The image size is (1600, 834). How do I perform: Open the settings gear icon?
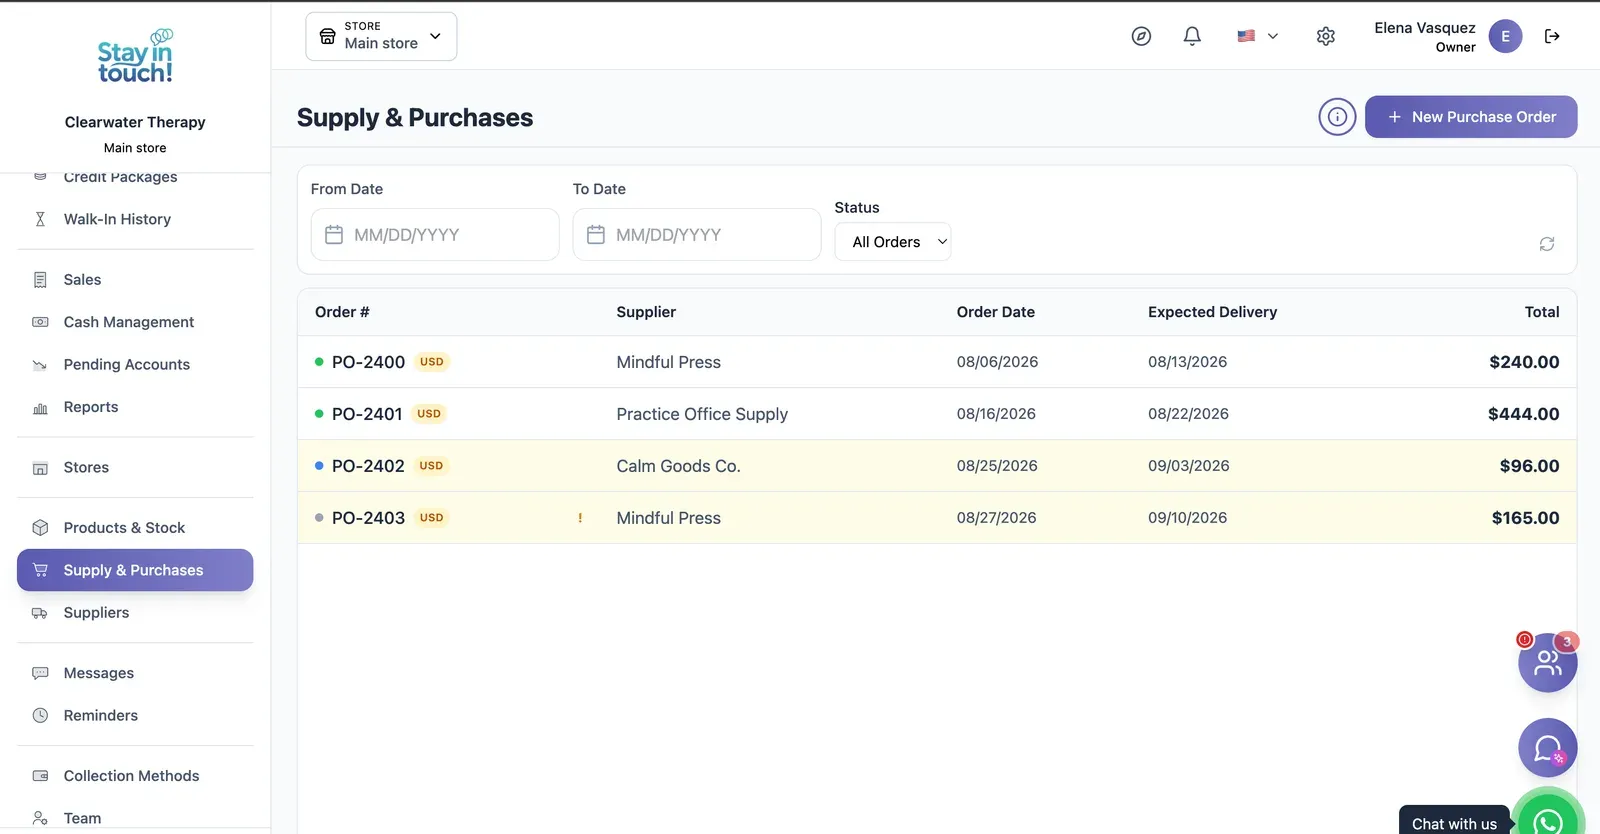pyautogui.click(x=1326, y=36)
